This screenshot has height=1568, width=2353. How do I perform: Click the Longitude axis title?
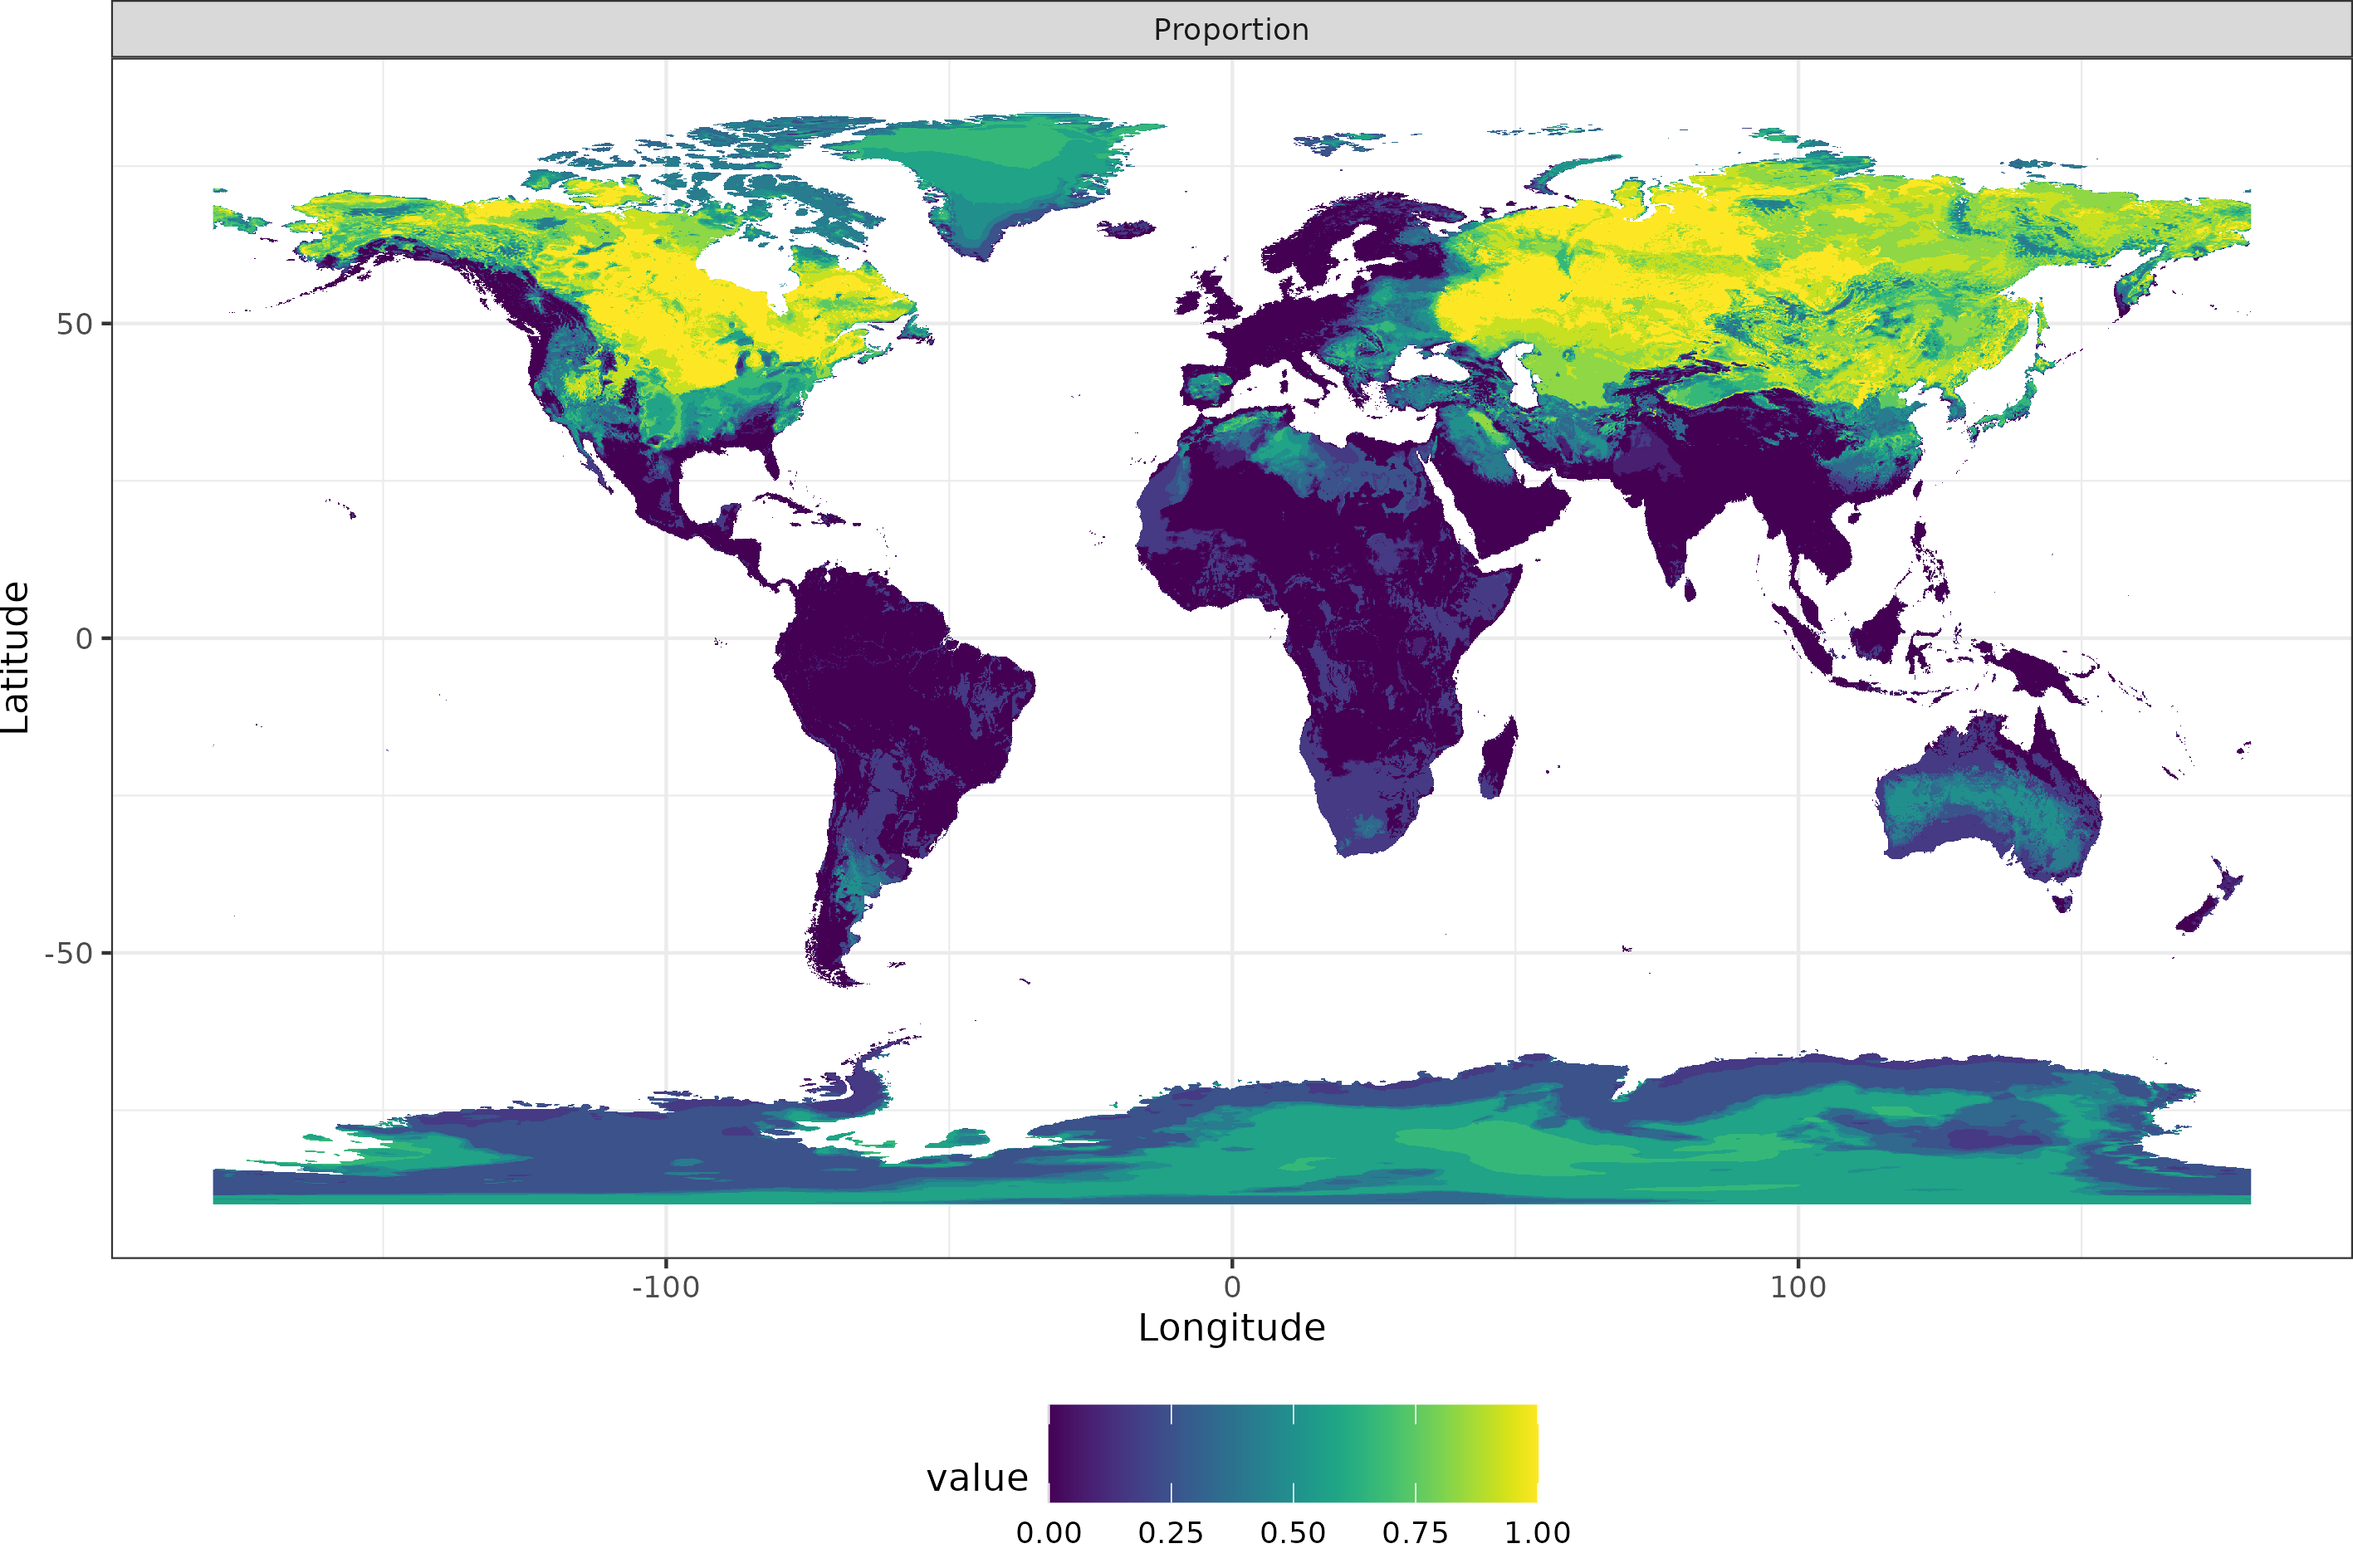click(1231, 1328)
